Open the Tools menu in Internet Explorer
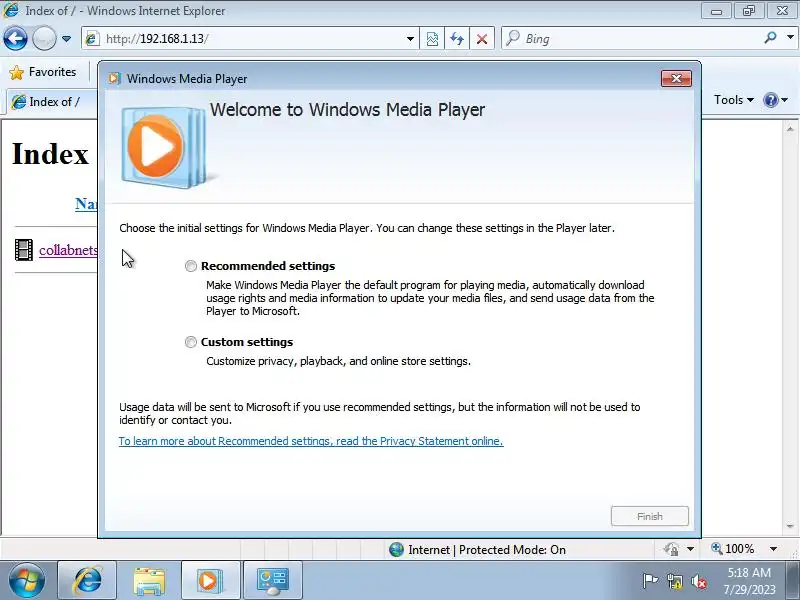 [734, 100]
